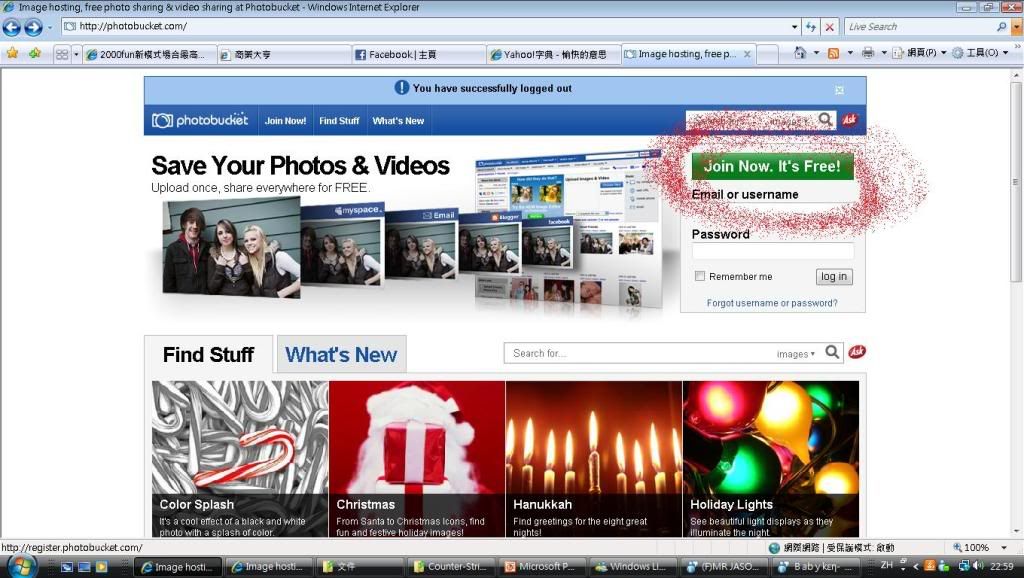Open the Counter-Stri... taskbar window
The image size is (1024, 578).
(x=452, y=567)
